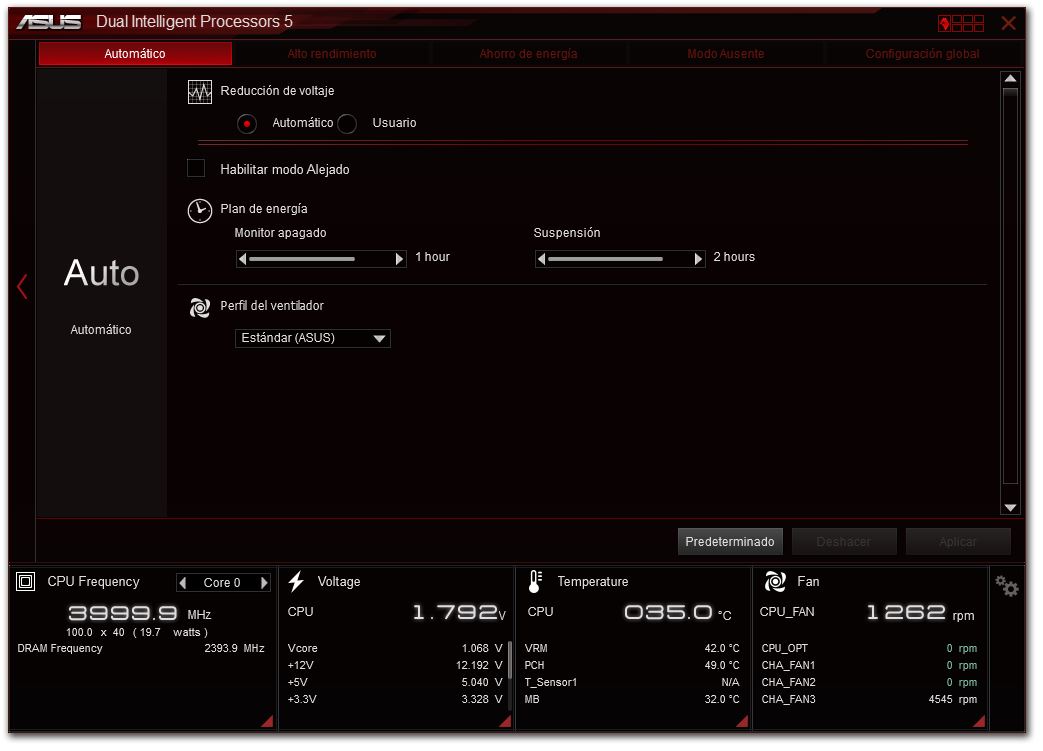Decrease Suspensión time with left arrow

(541, 259)
